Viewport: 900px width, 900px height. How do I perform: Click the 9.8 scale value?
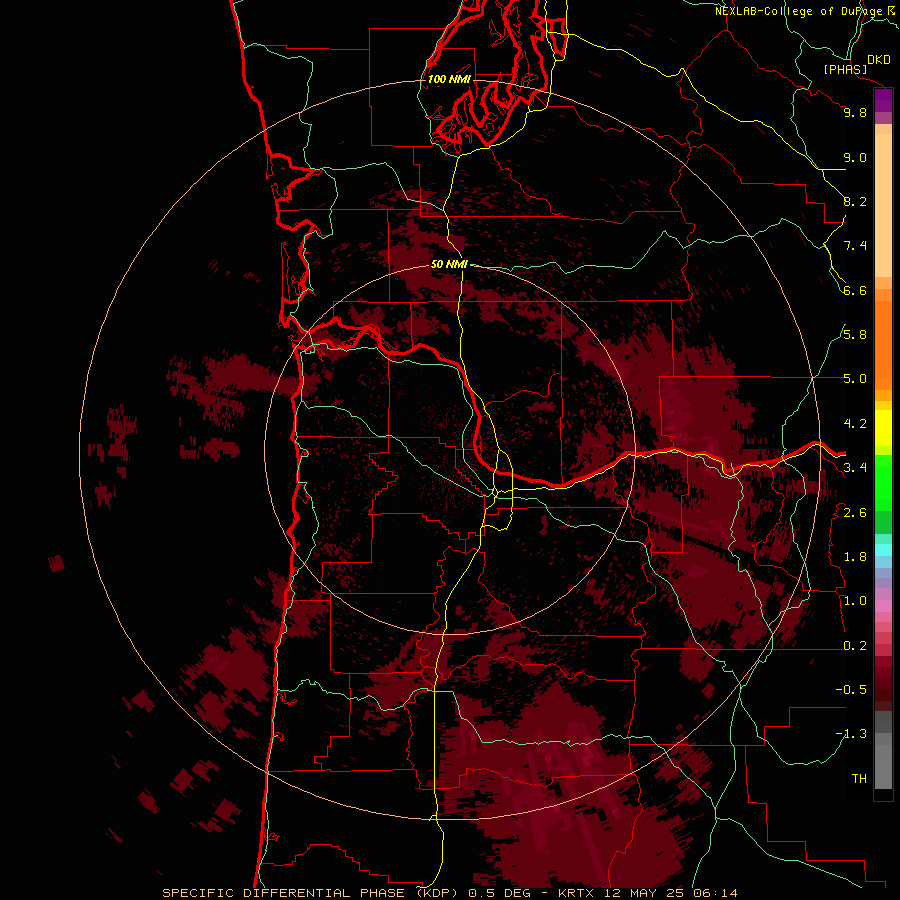pyautogui.click(x=855, y=112)
